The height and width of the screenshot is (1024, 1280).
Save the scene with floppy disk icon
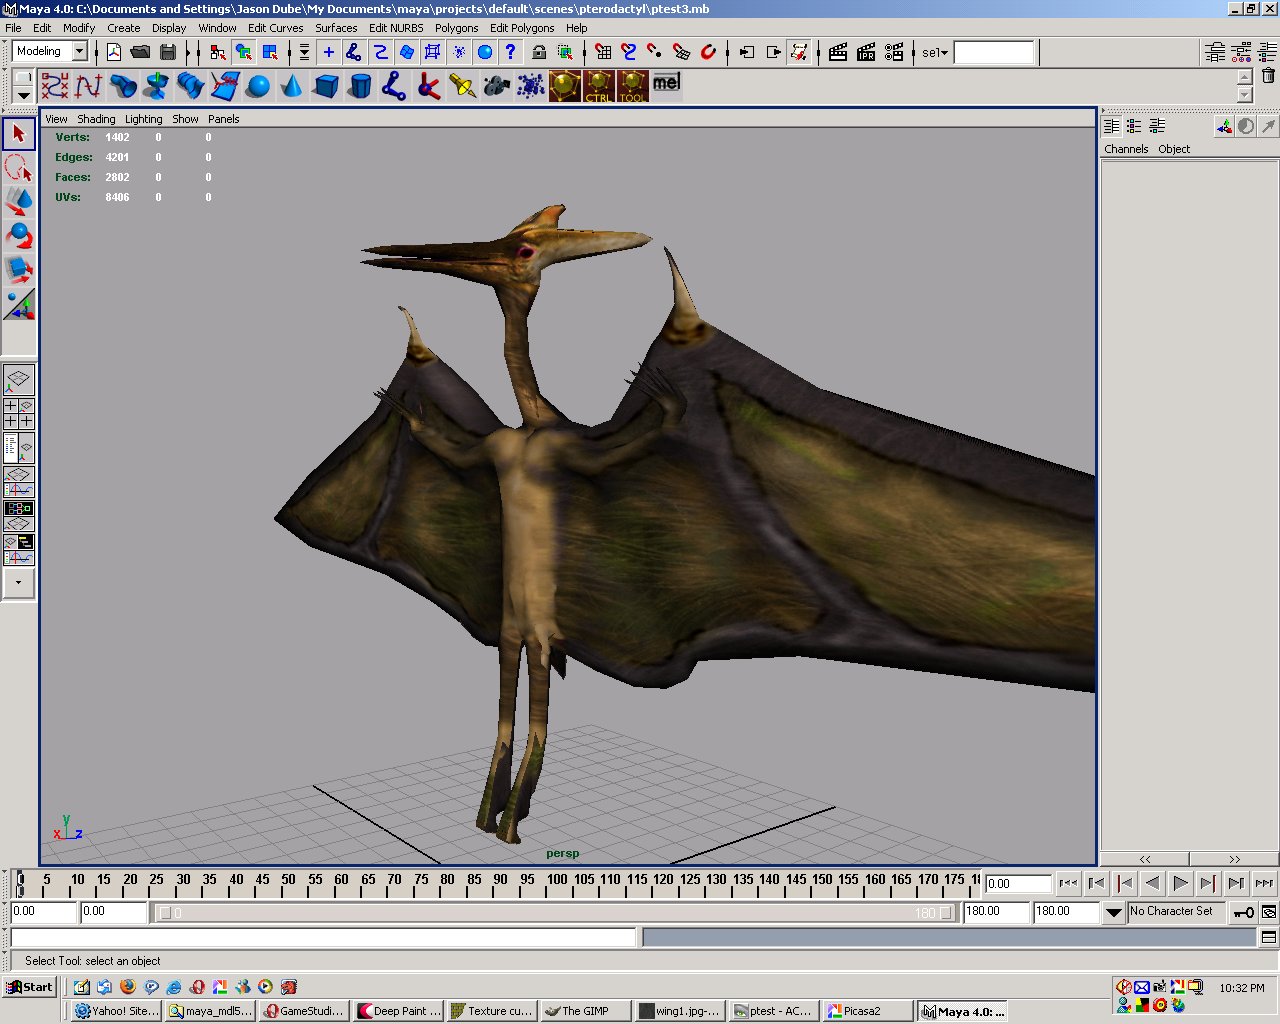(168, 52)
